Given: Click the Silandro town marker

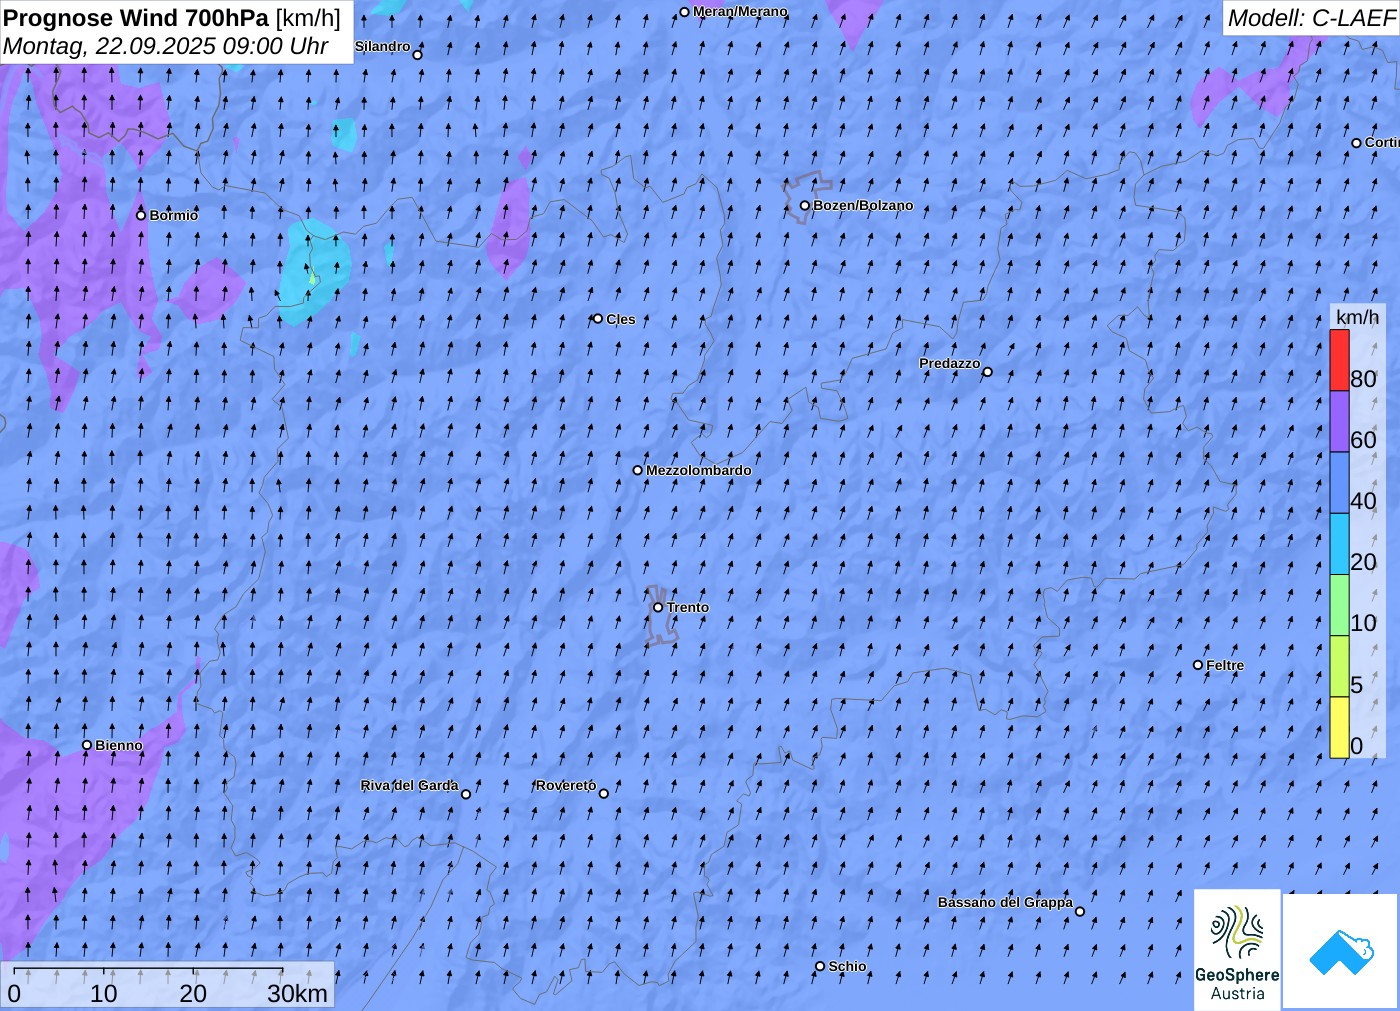Looking at the screenshot, I should coord(418,55).
